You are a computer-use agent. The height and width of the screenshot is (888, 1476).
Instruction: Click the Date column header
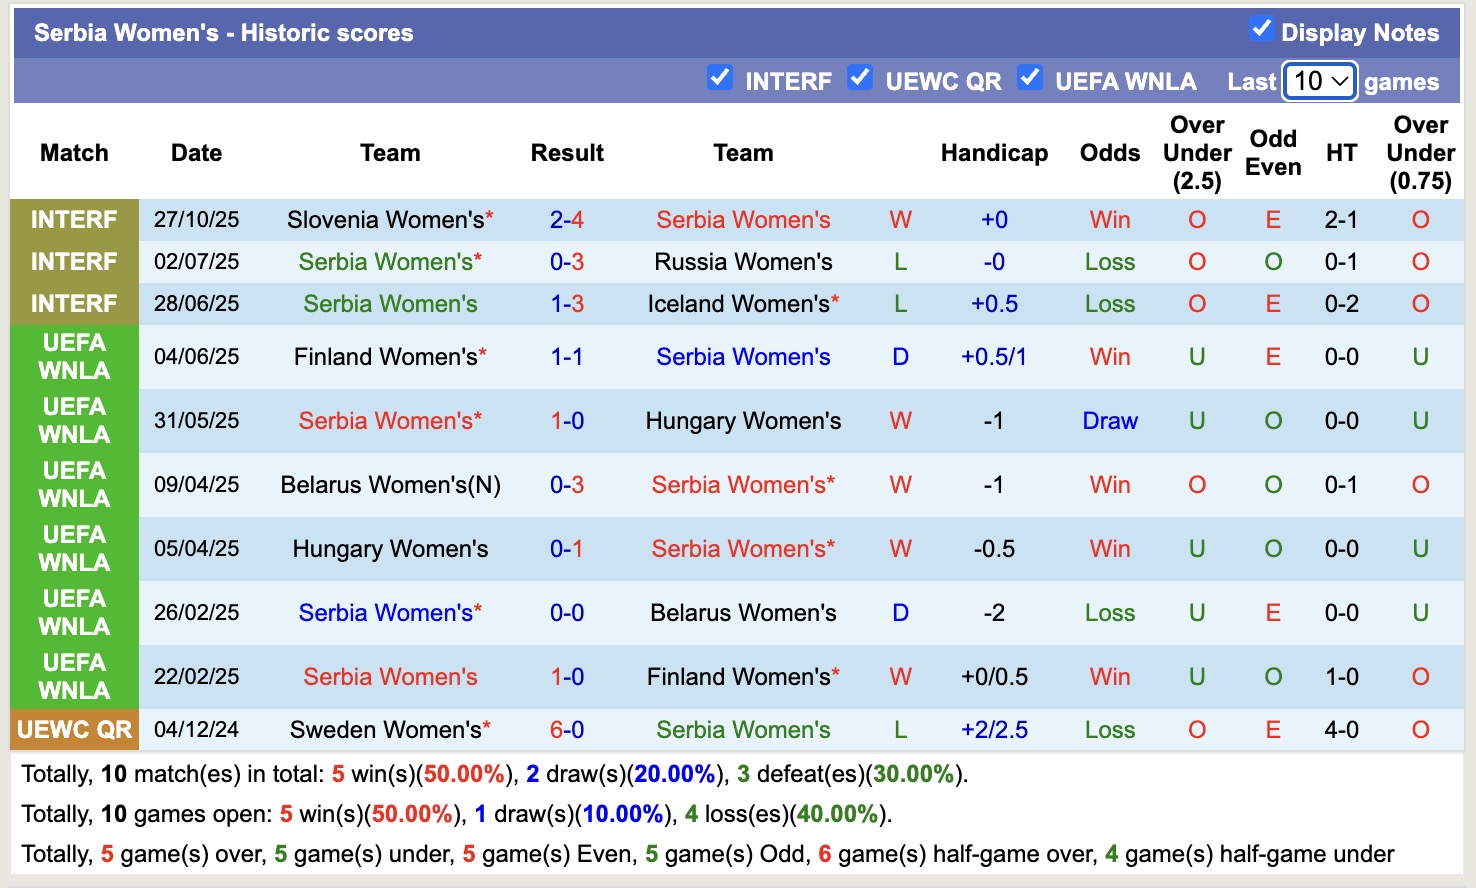[x=196, y=153]
